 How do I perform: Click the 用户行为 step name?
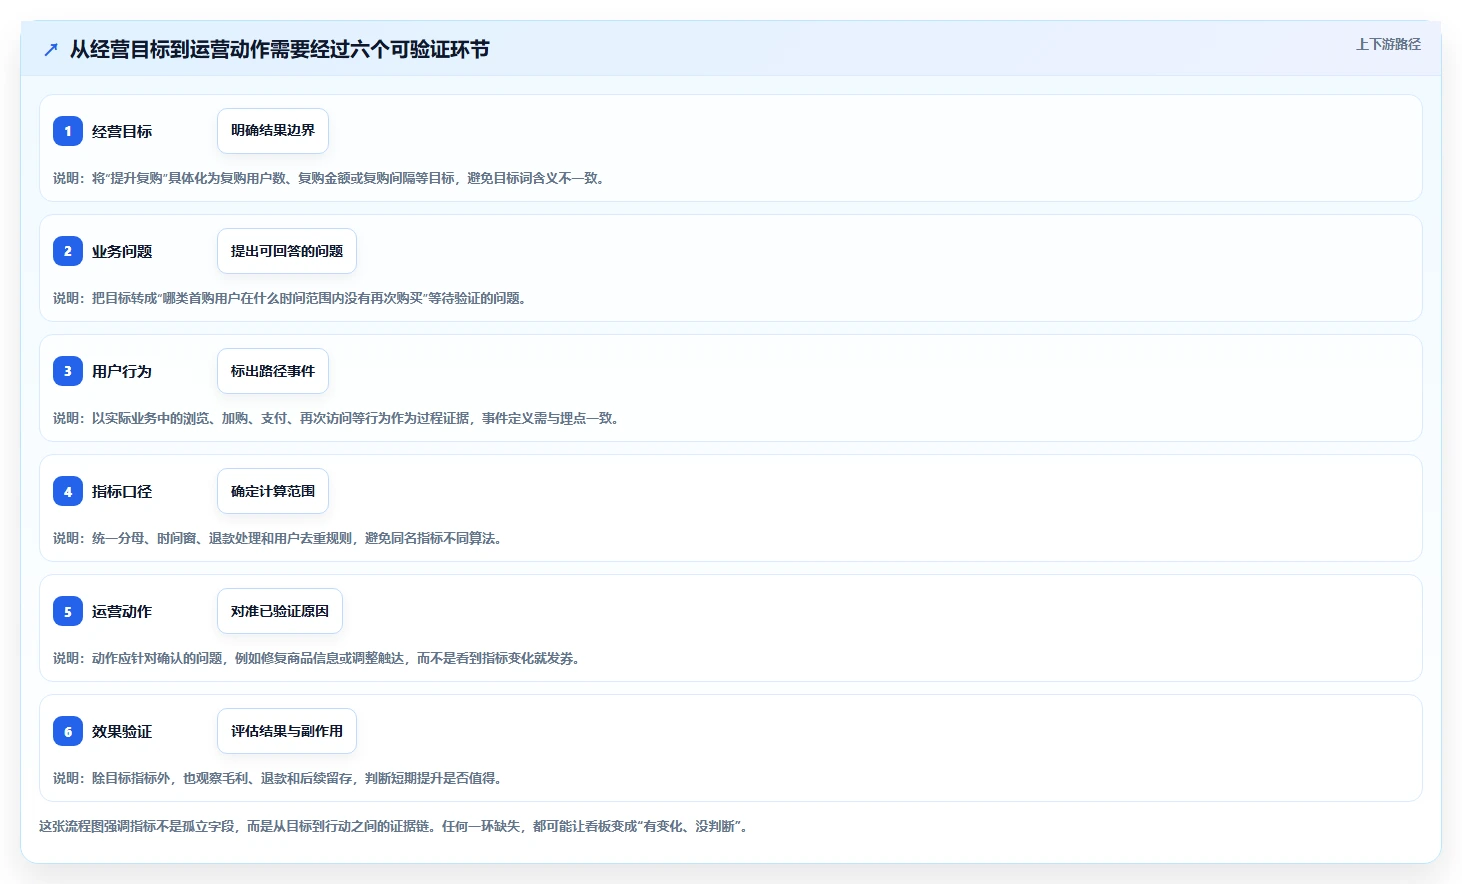pyautogui.click(x=122, y=371)
